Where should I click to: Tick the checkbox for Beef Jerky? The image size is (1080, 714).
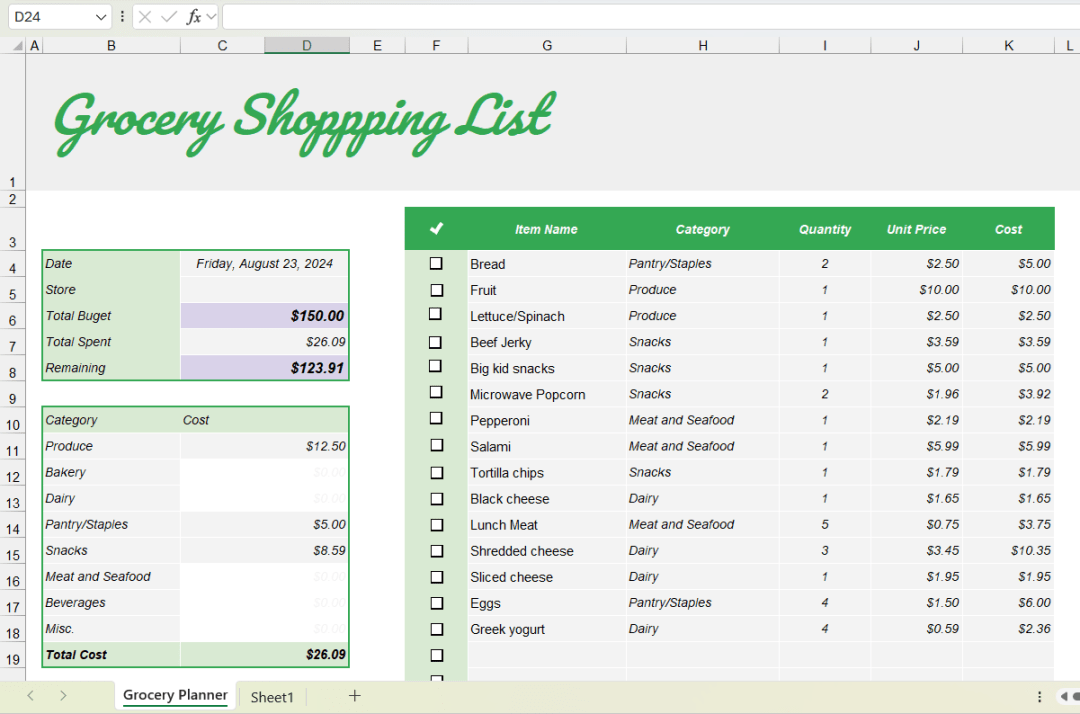pyautogui.click(x=435, y=342)
